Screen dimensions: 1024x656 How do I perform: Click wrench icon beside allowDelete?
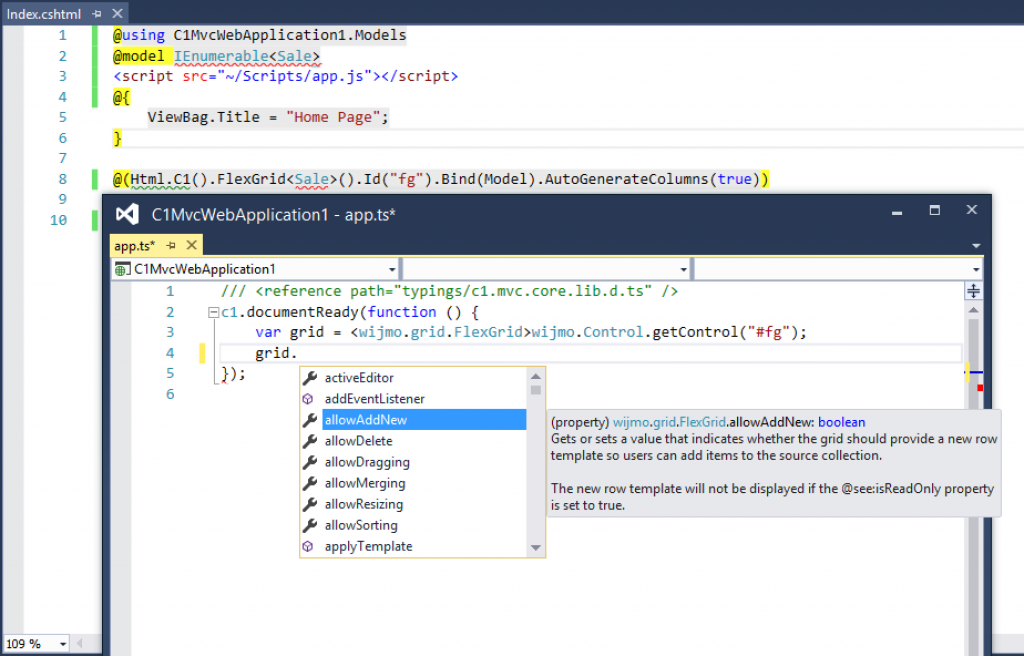[x=310, y=441]
